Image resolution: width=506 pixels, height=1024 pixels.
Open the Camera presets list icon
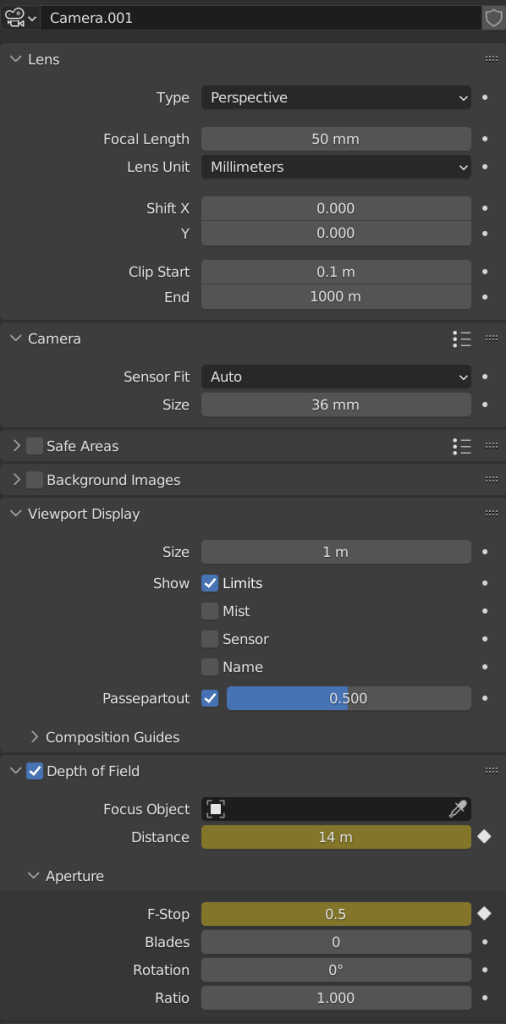[x=462, y=338]
